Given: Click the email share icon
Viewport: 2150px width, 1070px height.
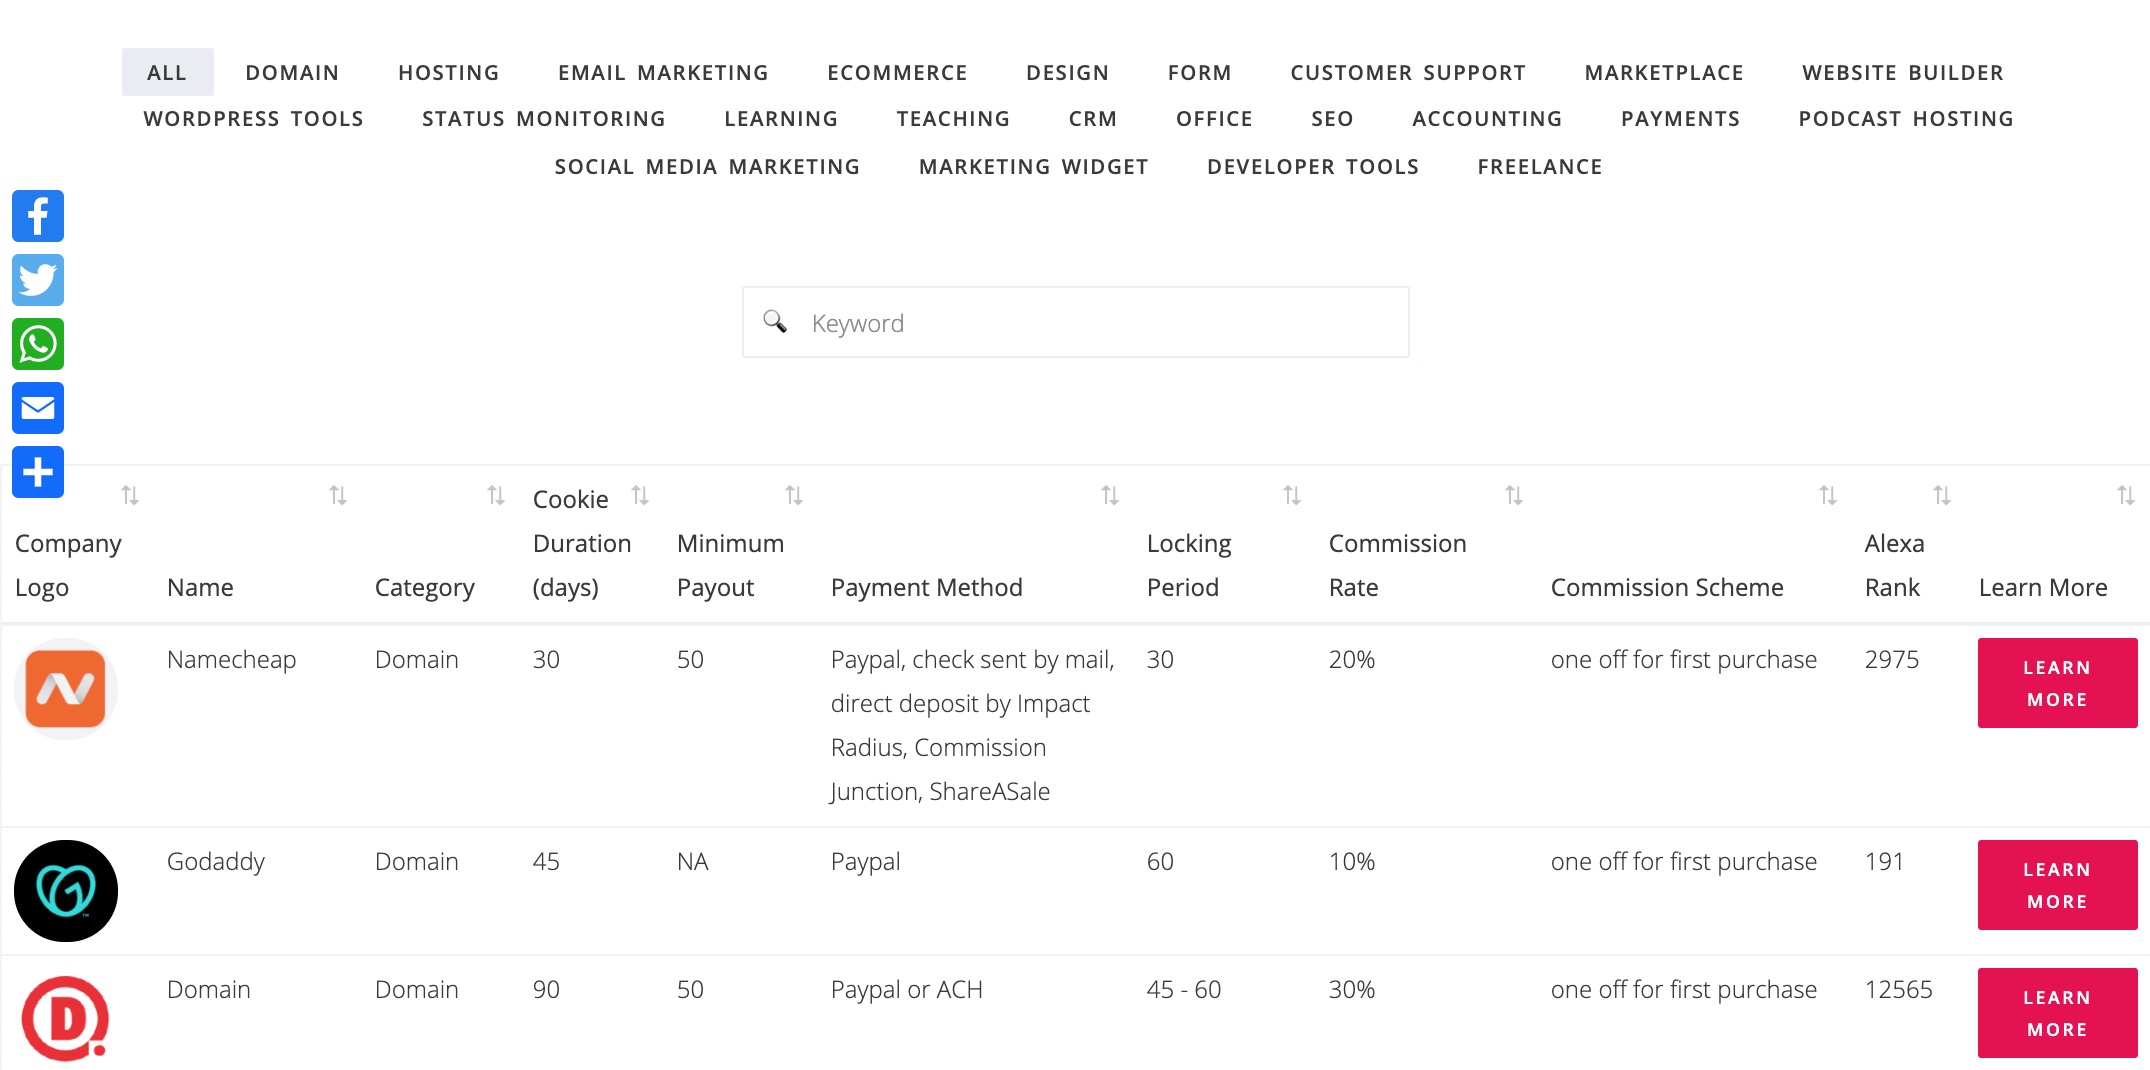Looking at the screenshot, I should pos(38,408).
